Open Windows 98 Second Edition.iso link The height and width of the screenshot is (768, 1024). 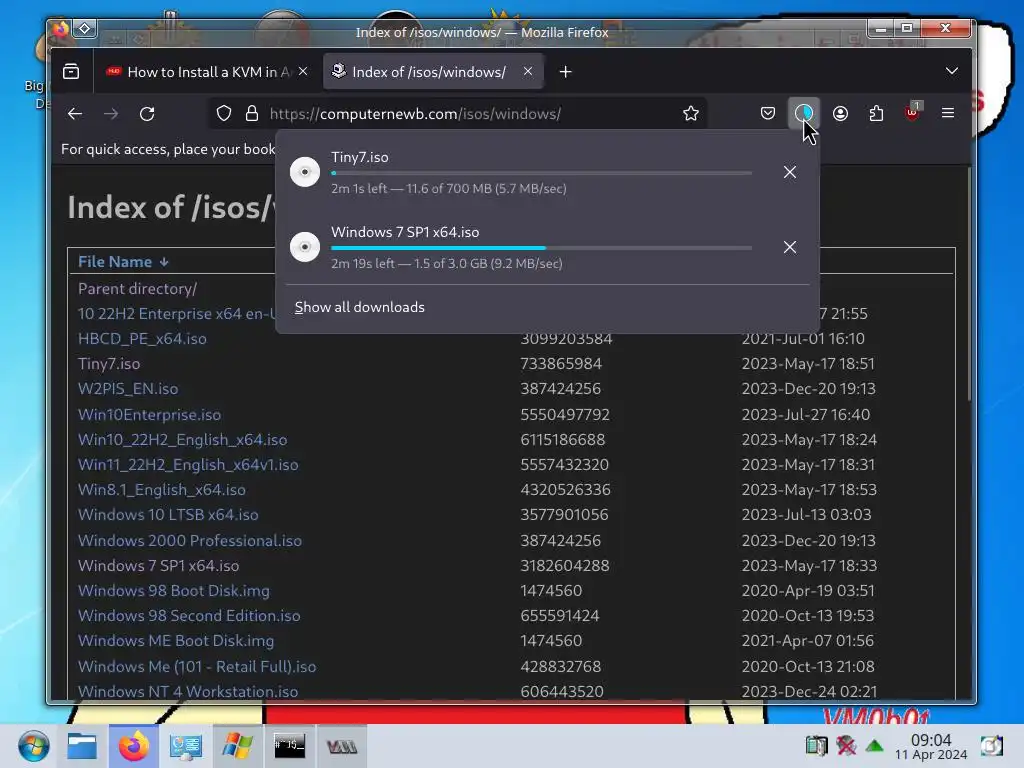pos(189,616)
